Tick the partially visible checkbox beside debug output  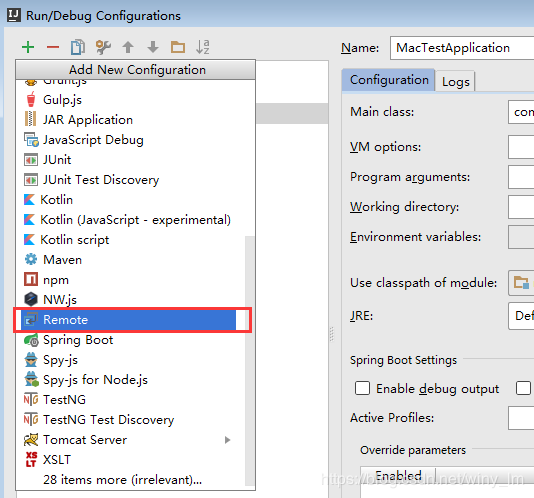point(523,388)
